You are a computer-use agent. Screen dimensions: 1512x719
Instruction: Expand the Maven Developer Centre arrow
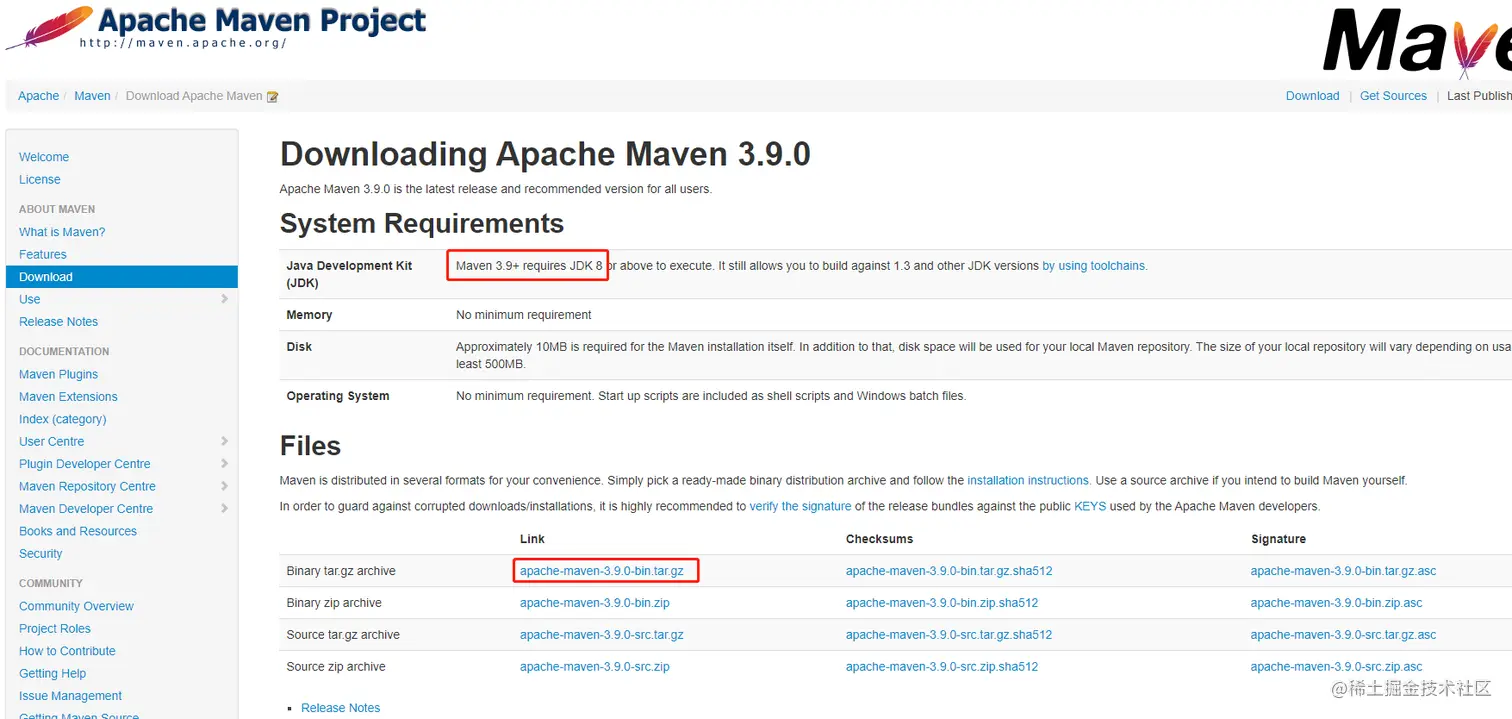224,509
